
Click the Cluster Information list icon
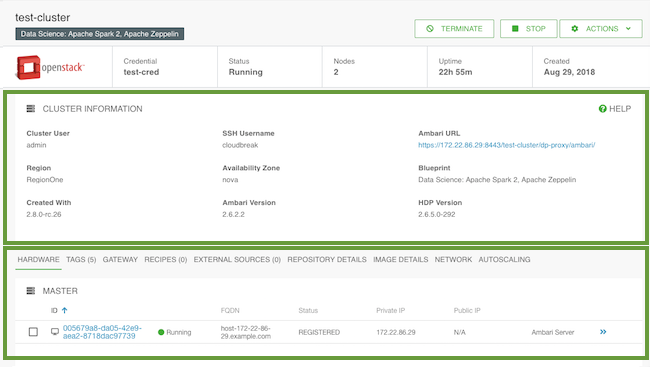31,109
